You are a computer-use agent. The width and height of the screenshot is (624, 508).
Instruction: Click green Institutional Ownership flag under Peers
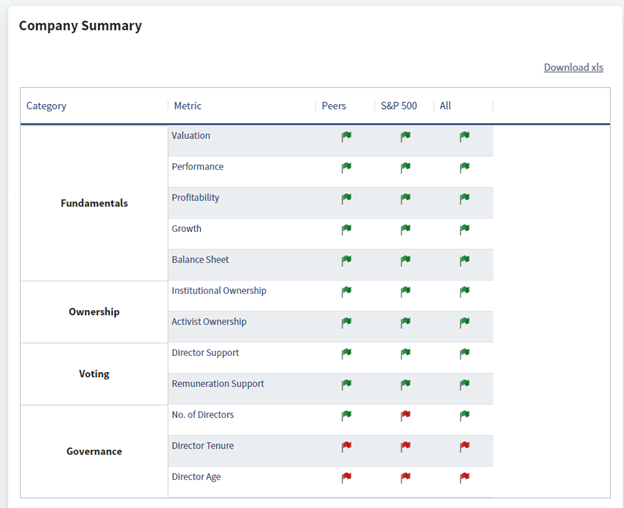pyautogui.click(x=346, y=292)
